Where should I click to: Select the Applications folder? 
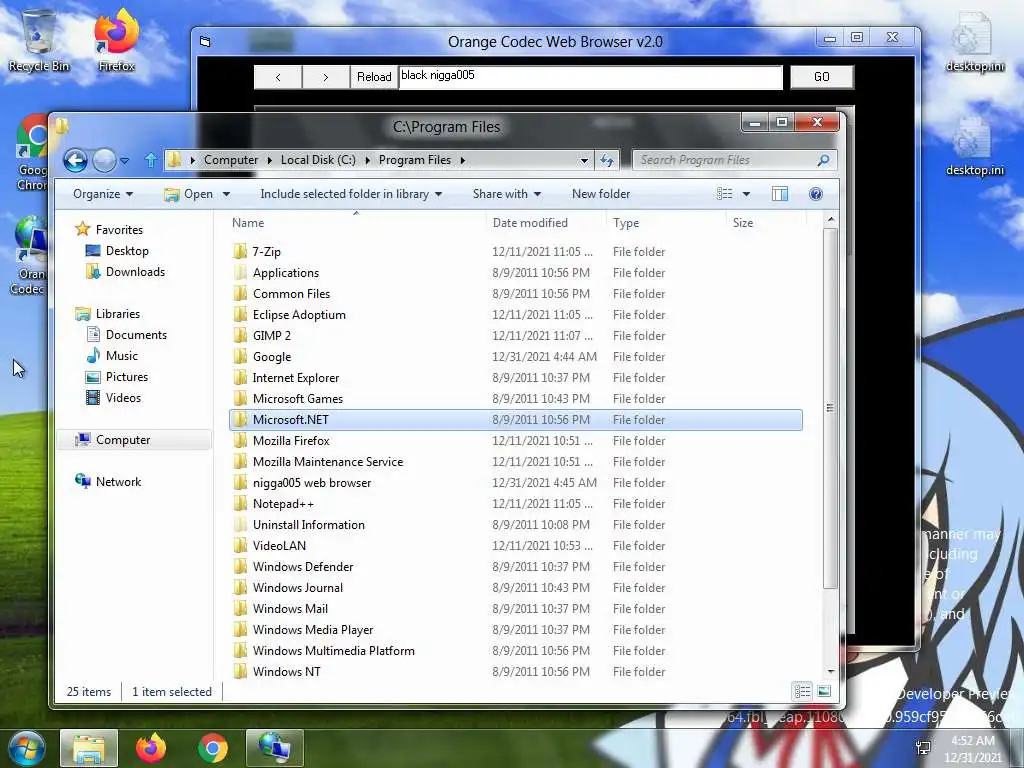516,273
